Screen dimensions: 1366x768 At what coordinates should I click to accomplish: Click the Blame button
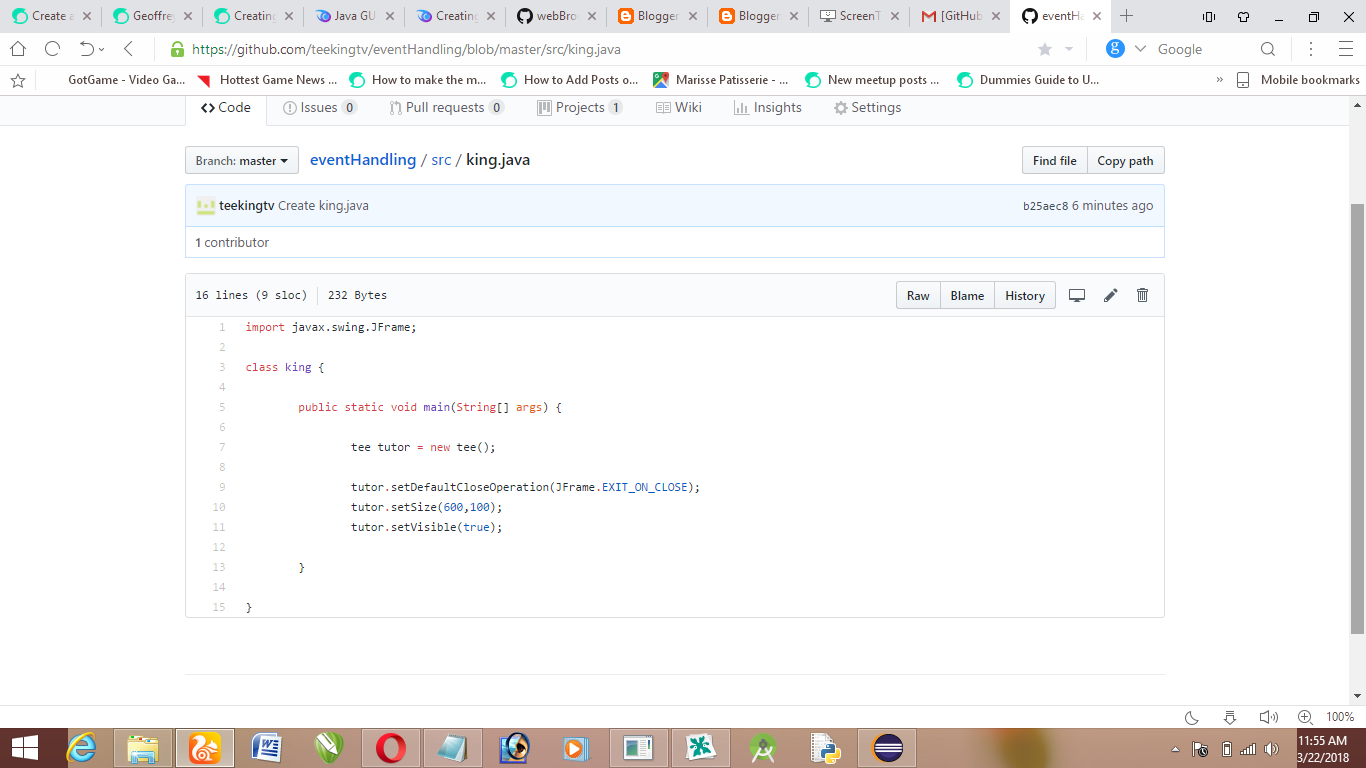[967, 295]
